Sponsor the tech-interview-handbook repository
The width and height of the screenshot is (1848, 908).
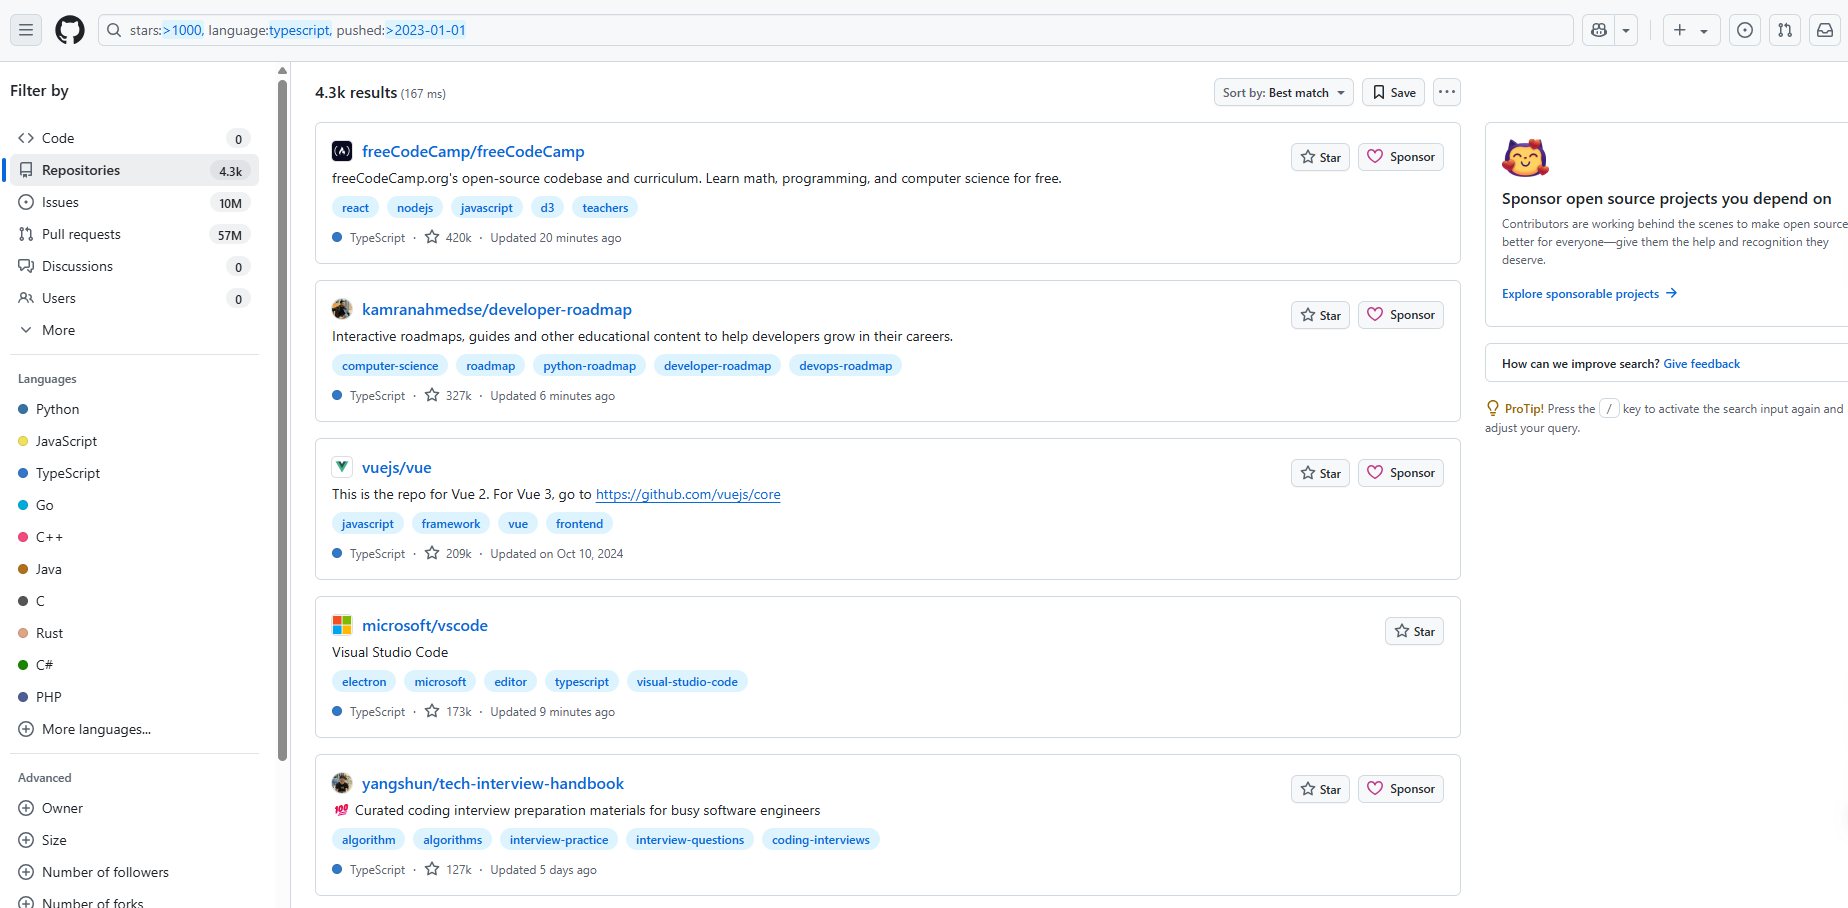(x=1401, y=789)
